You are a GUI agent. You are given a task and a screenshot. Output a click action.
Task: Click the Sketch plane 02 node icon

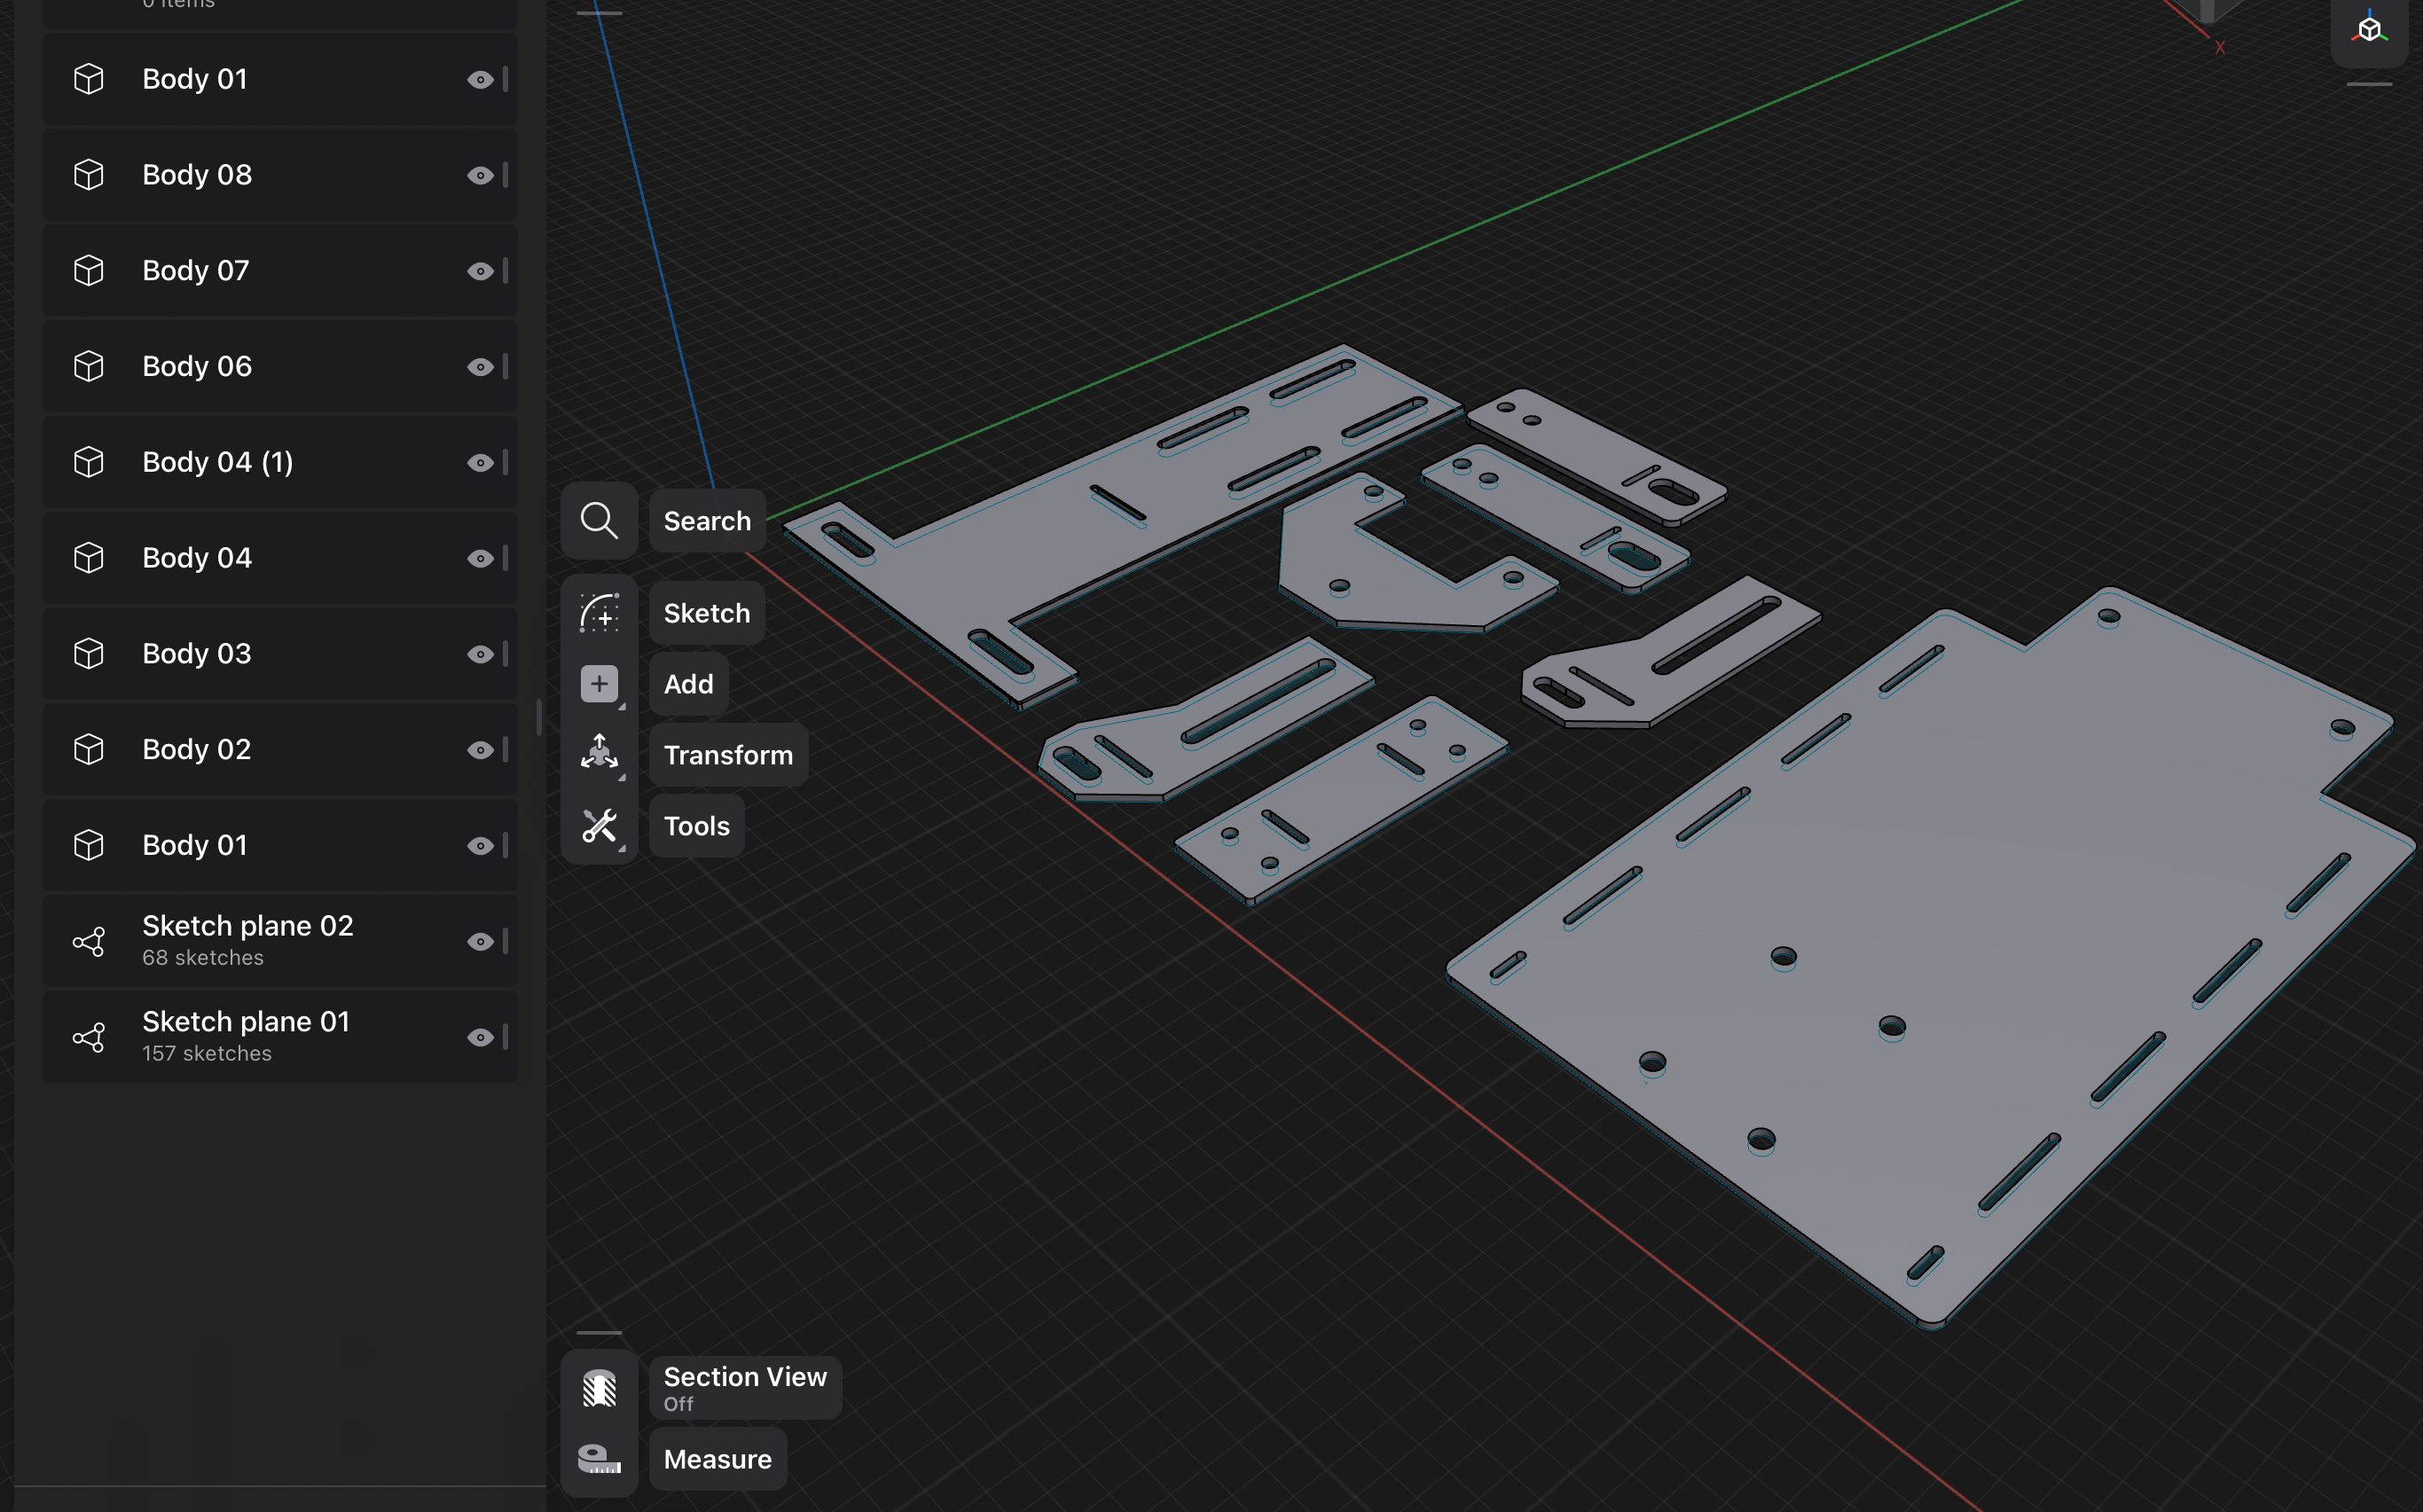click(89, 941)
